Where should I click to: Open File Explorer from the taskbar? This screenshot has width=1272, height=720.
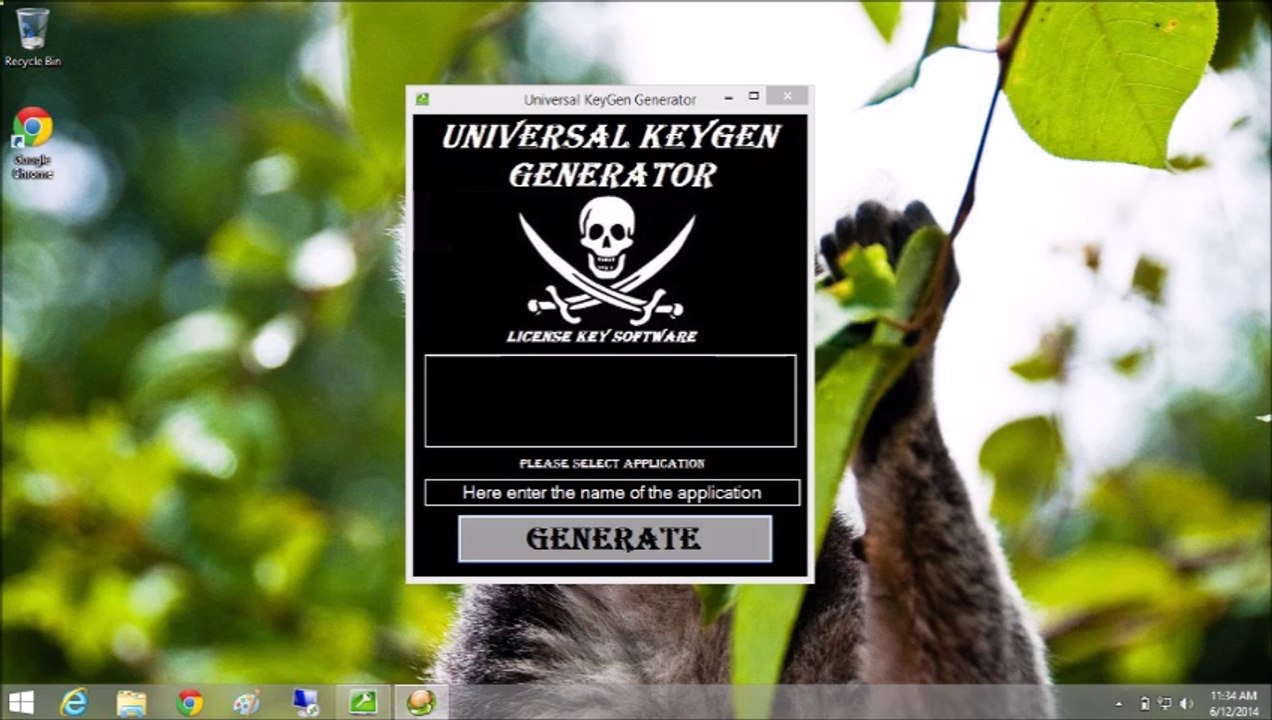pyautogui.click(x=131, y=702)
